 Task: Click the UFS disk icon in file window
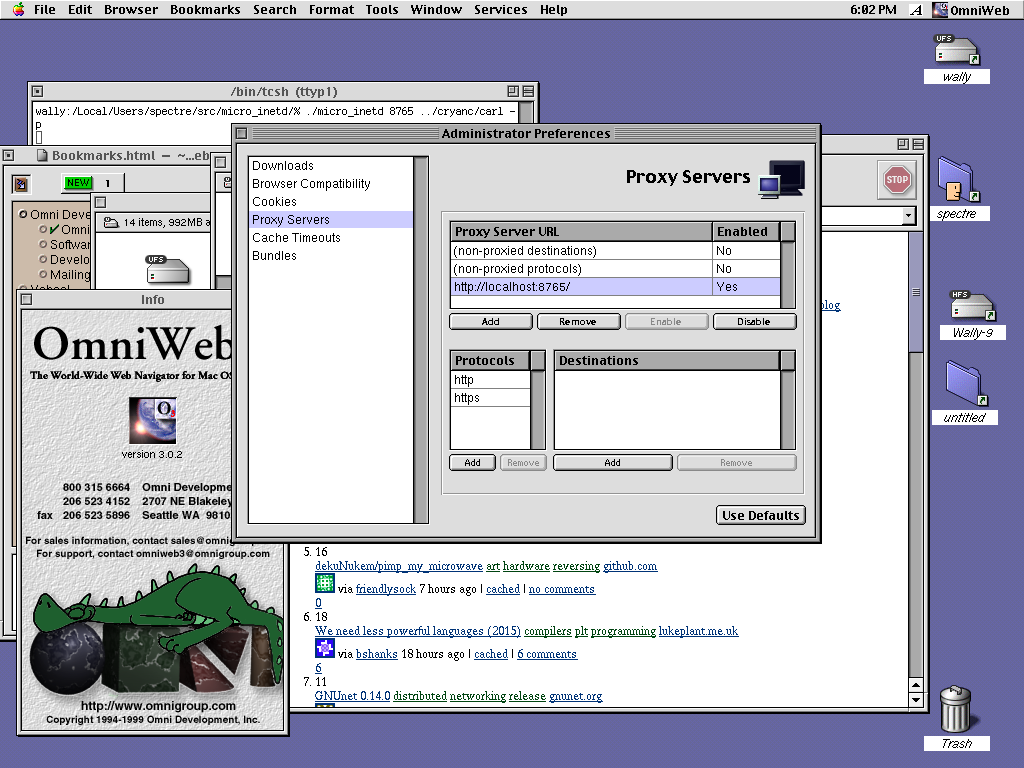pyautogui.click(x=167, y=269)
